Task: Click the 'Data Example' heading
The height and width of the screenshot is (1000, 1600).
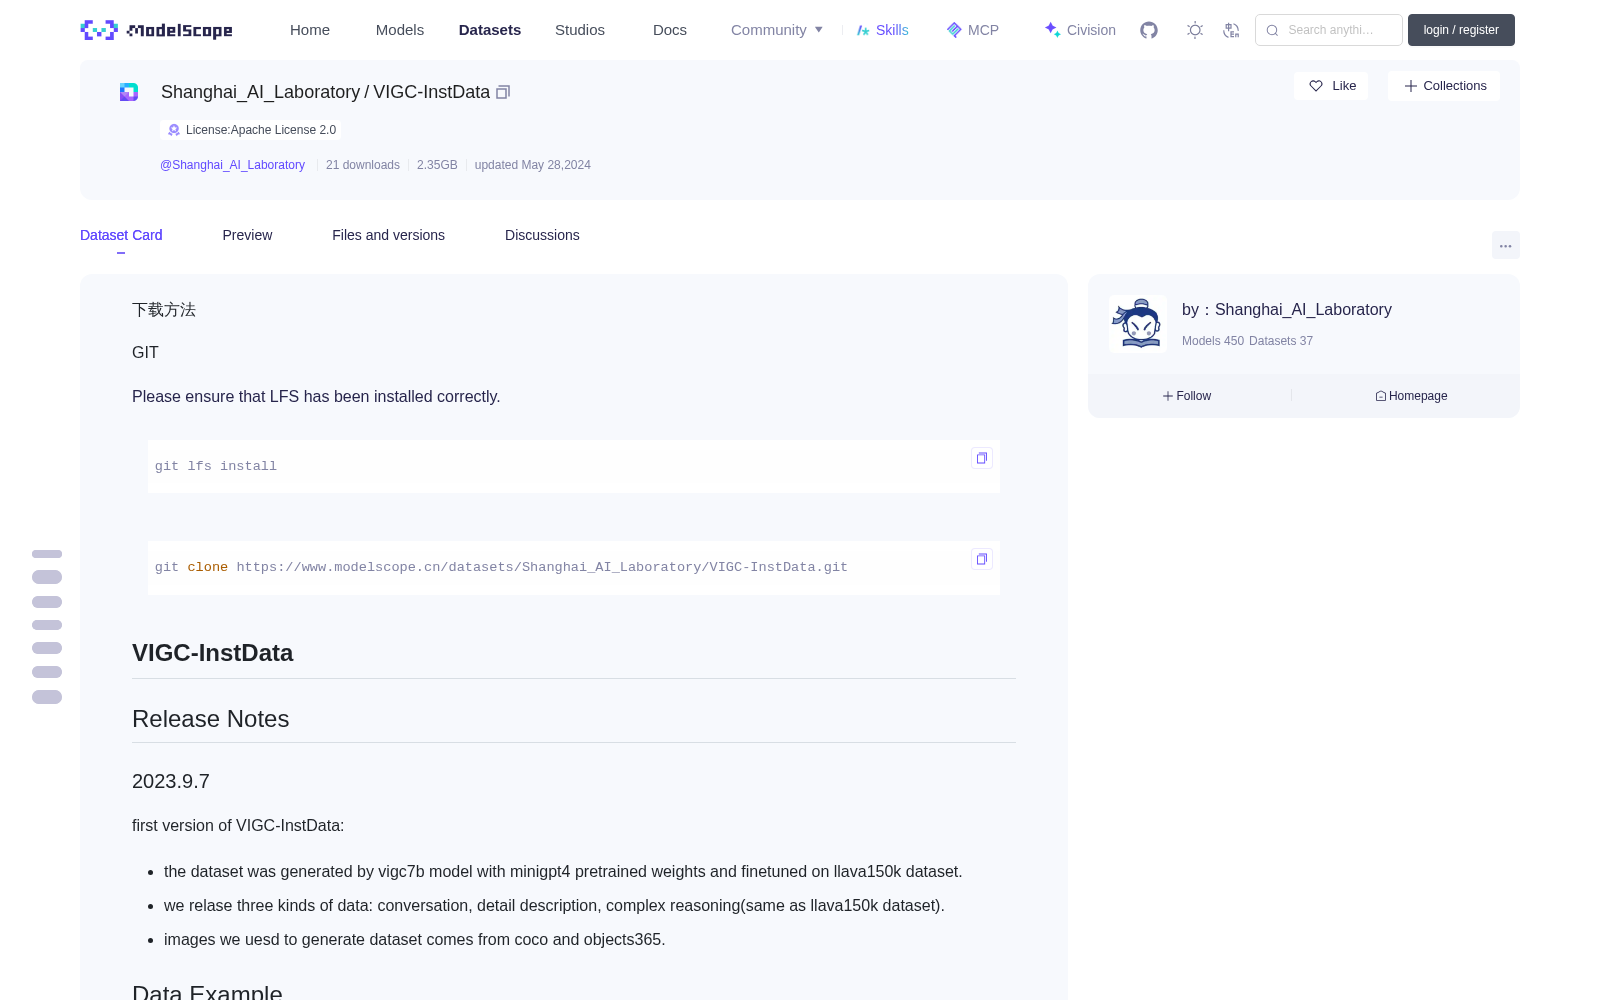Action: [x=207, y=992]
